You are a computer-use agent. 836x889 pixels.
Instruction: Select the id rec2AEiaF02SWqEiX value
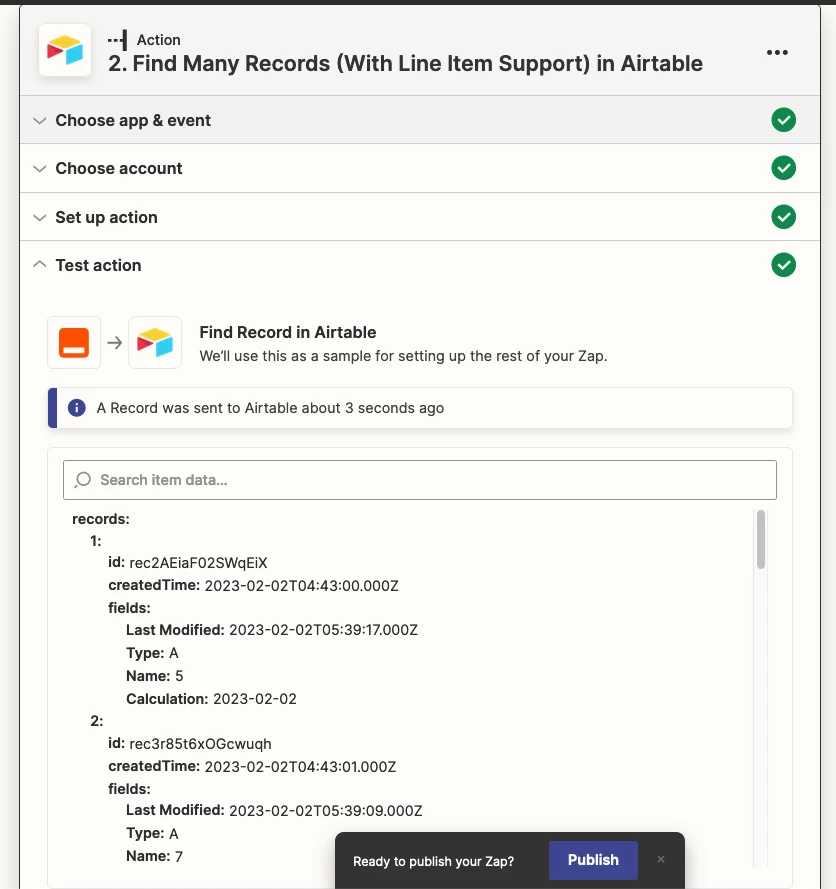coord(198,563)
